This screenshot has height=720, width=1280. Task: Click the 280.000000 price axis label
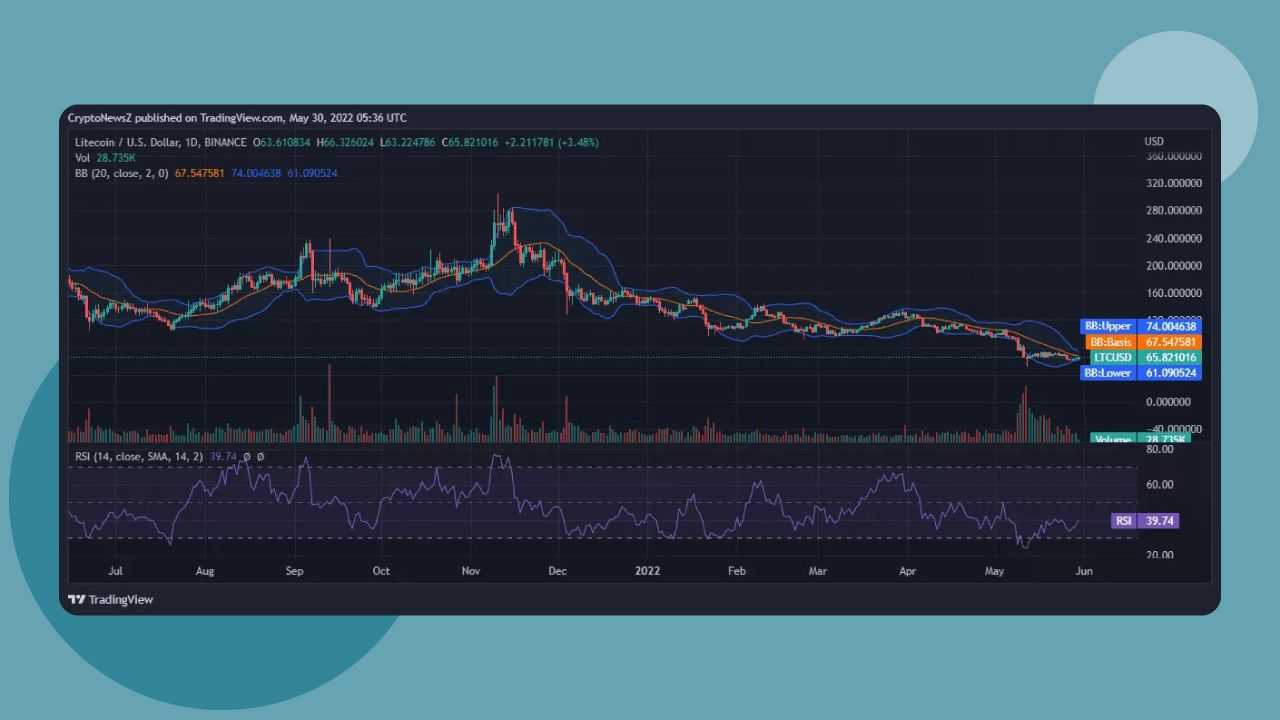pos(1173,211)
